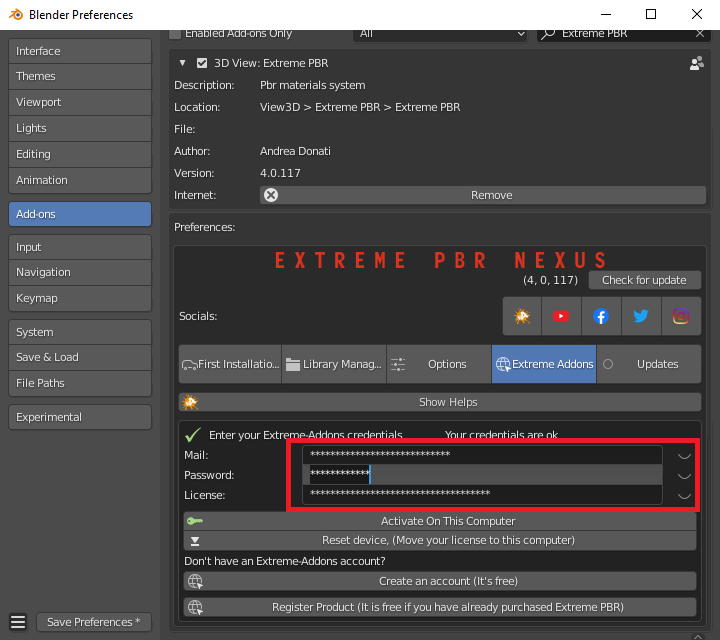Click into the License input field

click(482, 494)
